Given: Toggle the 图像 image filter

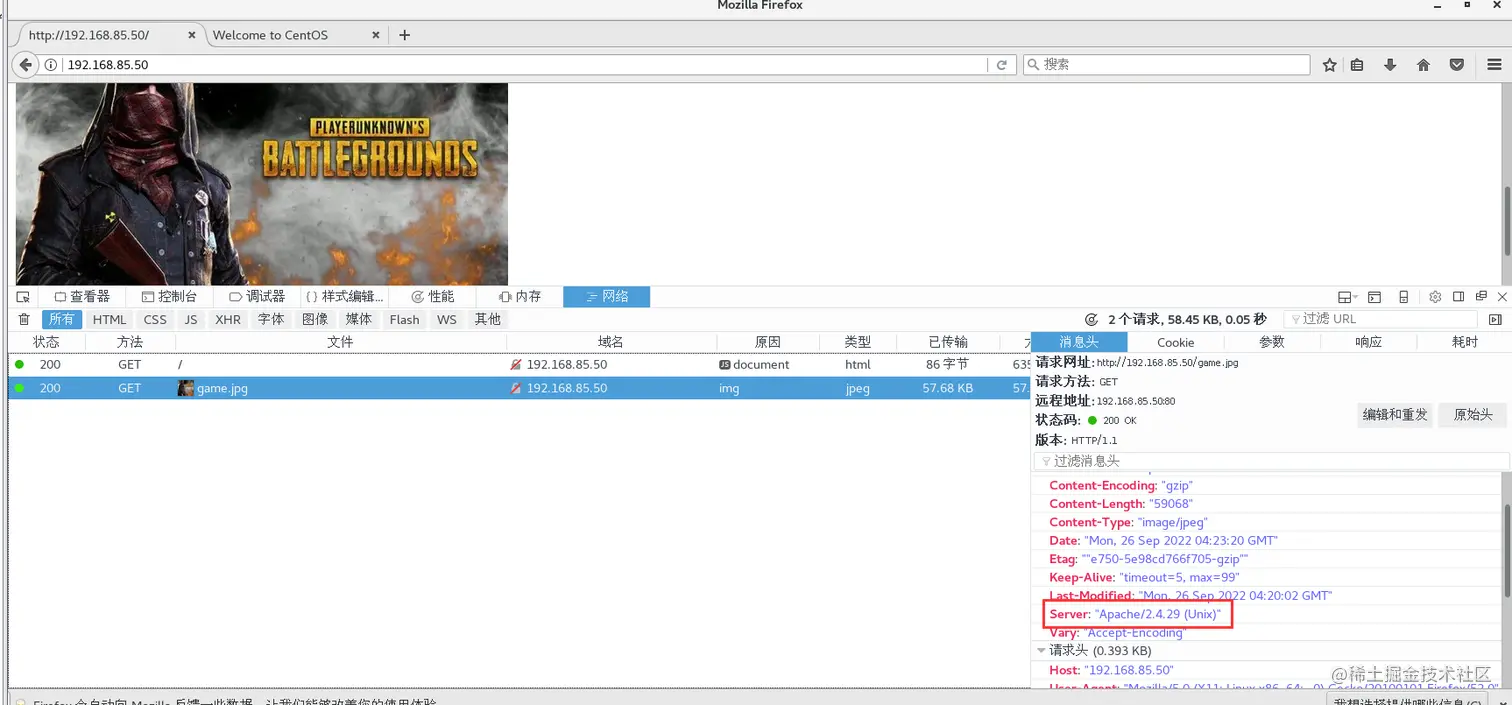Looking at the screenshot, I should tap(315, 319).
